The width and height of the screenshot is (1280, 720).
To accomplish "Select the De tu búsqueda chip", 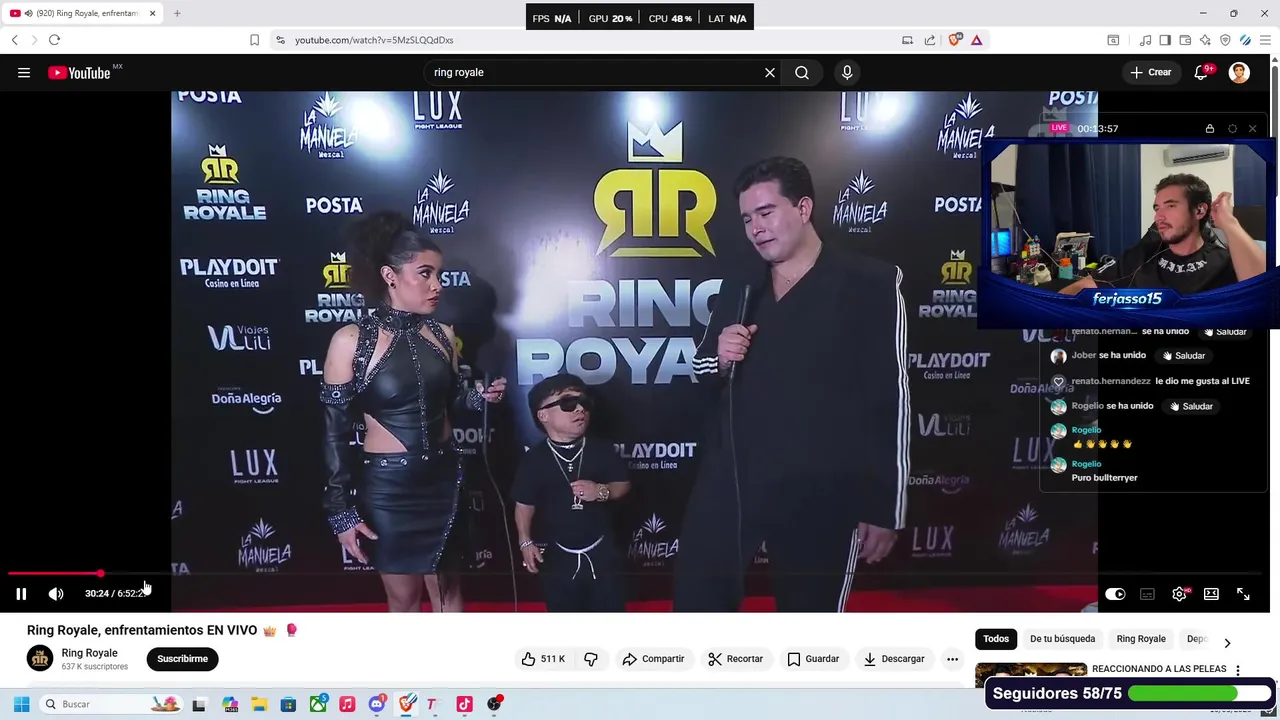I will pos(1062,639).
